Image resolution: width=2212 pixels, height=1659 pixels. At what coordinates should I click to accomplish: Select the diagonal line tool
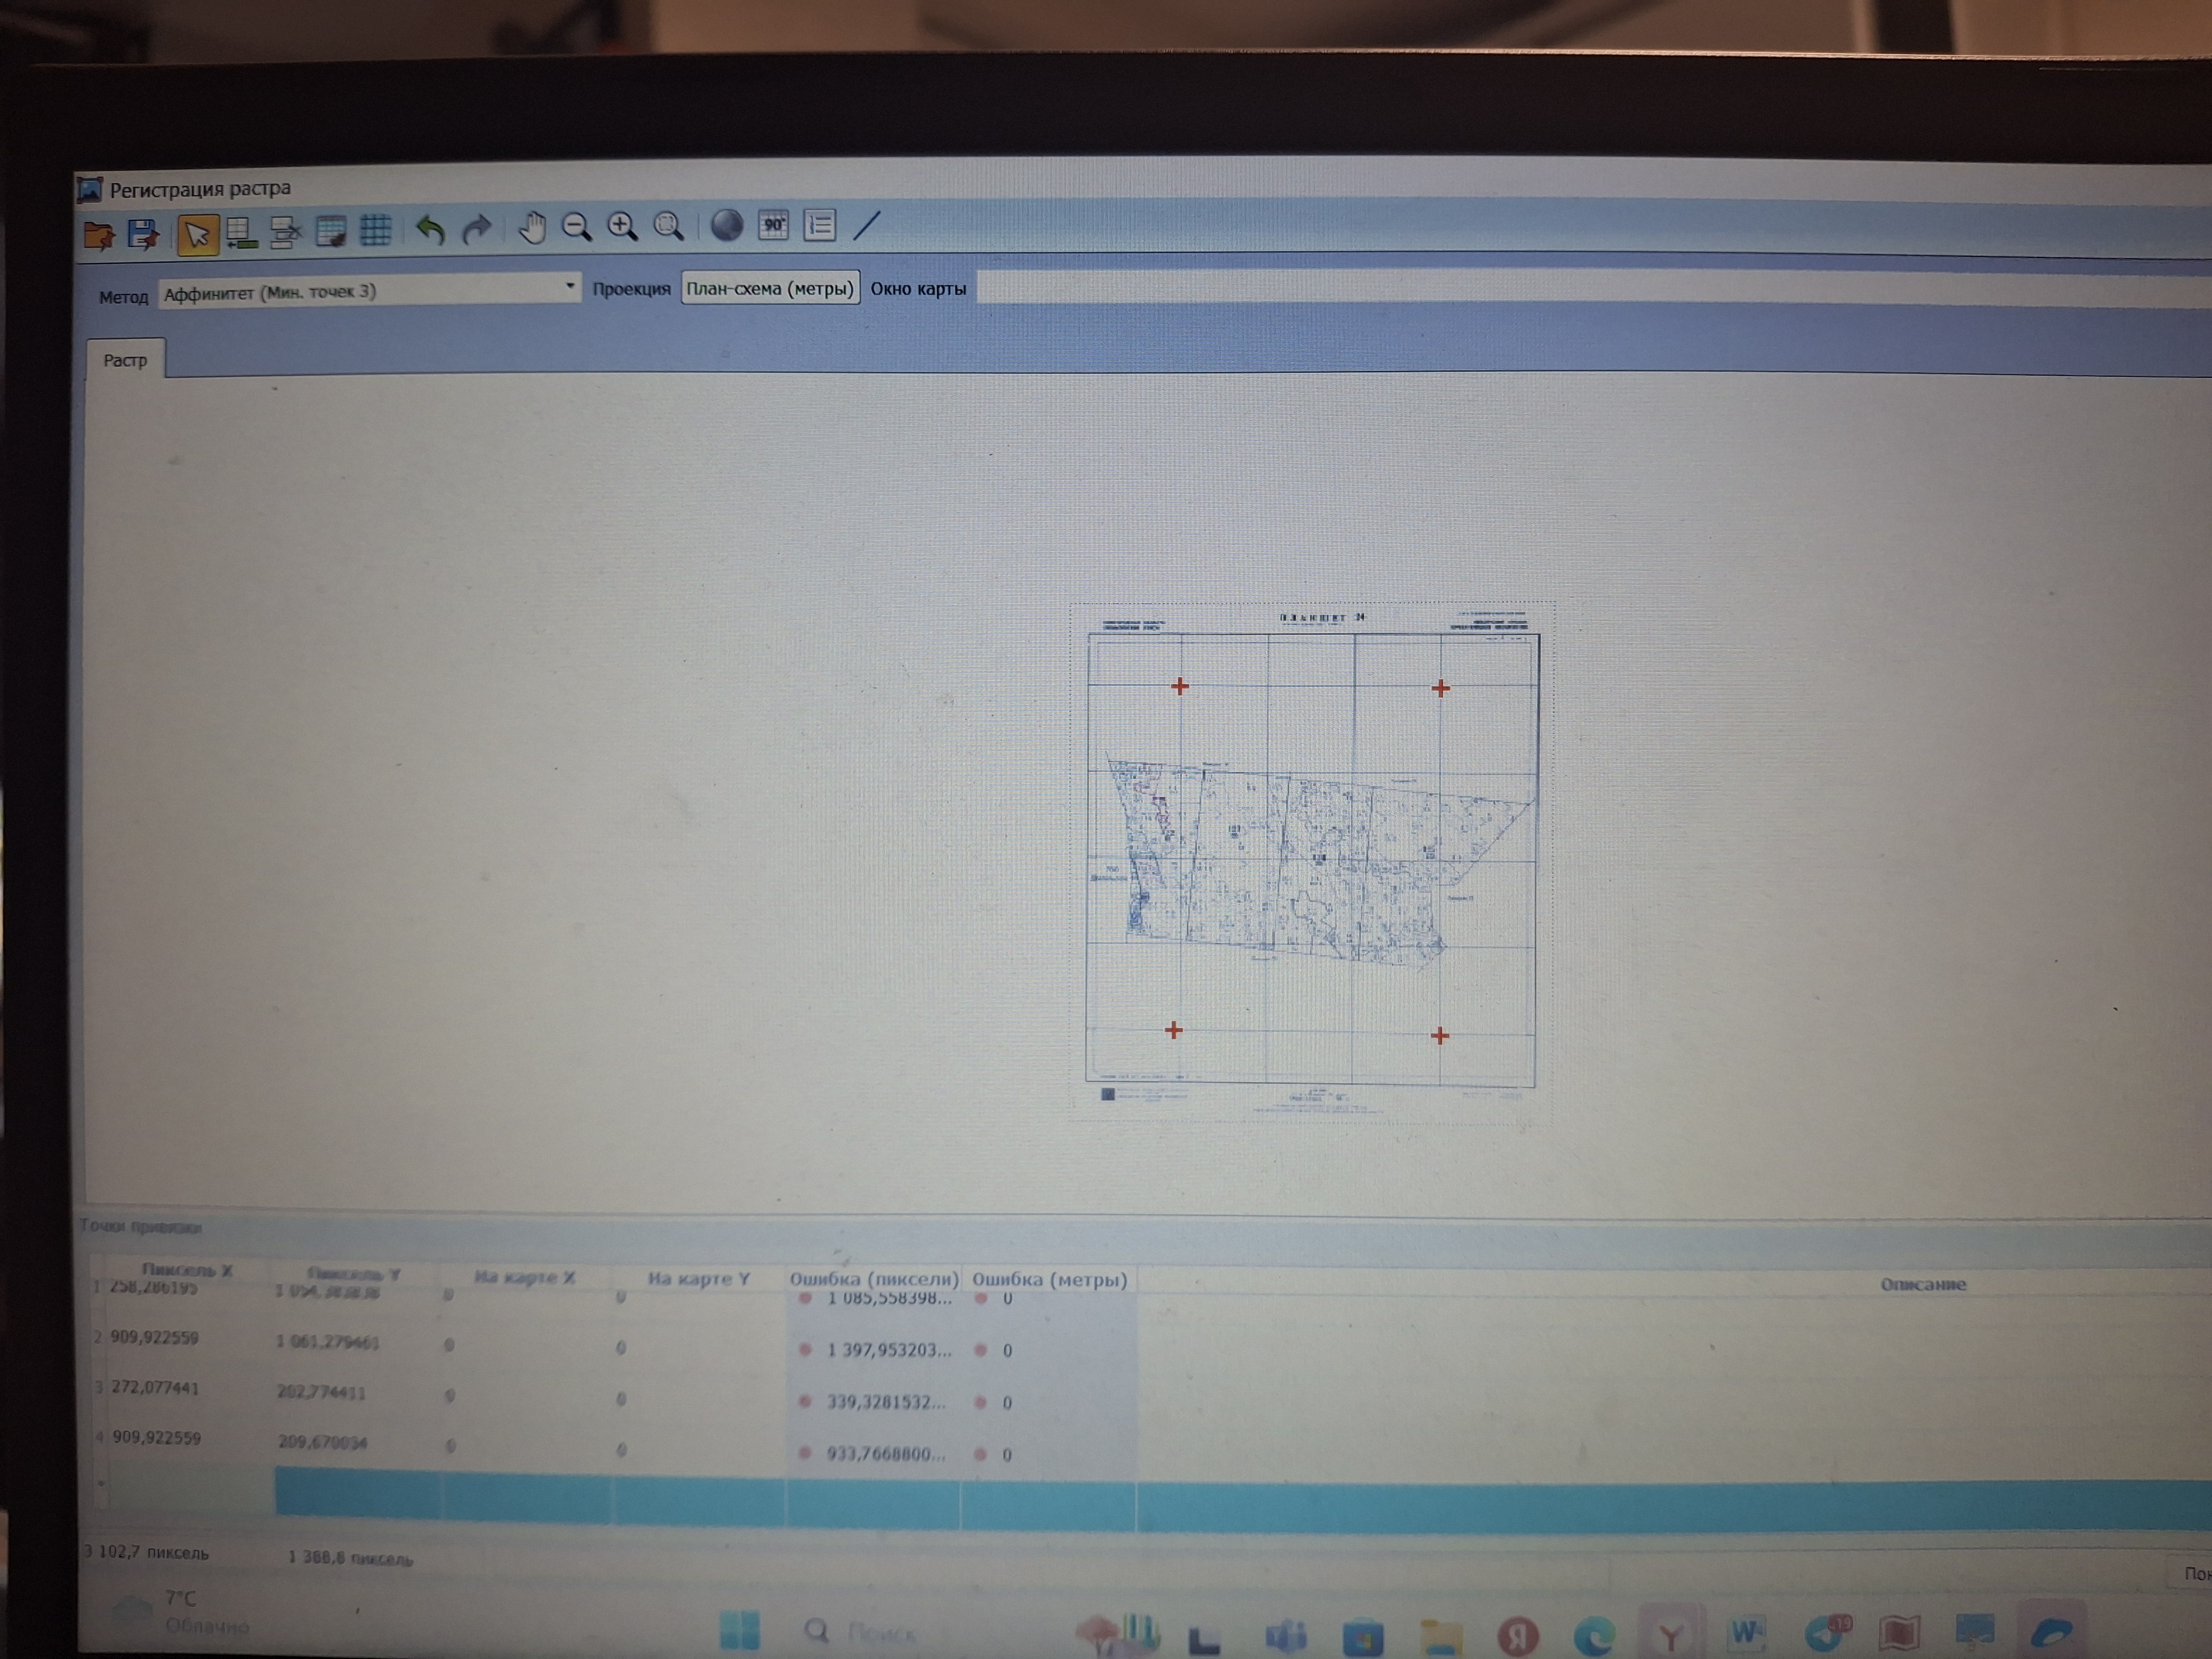coord(867,225)
